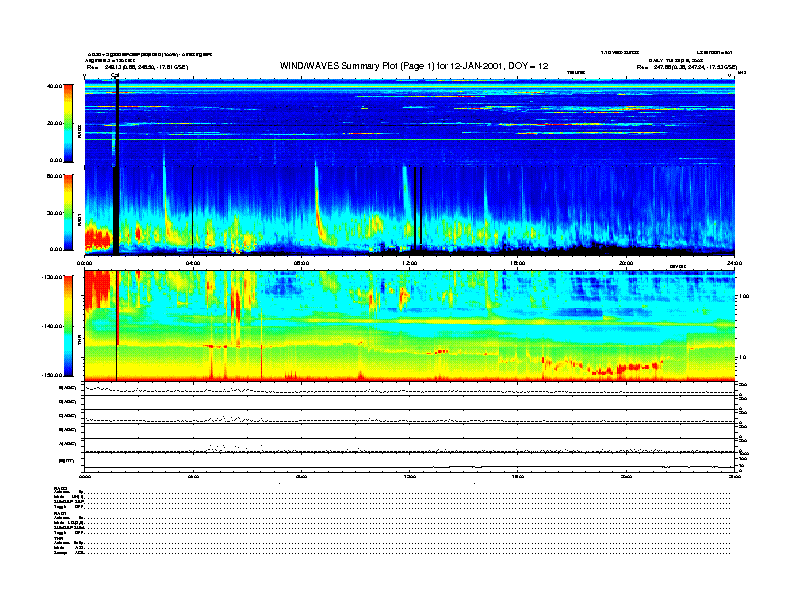The width and height of the screenshot is (792, 612).
Task: Select the TNR intensity color bar
Action: (68, 326)
